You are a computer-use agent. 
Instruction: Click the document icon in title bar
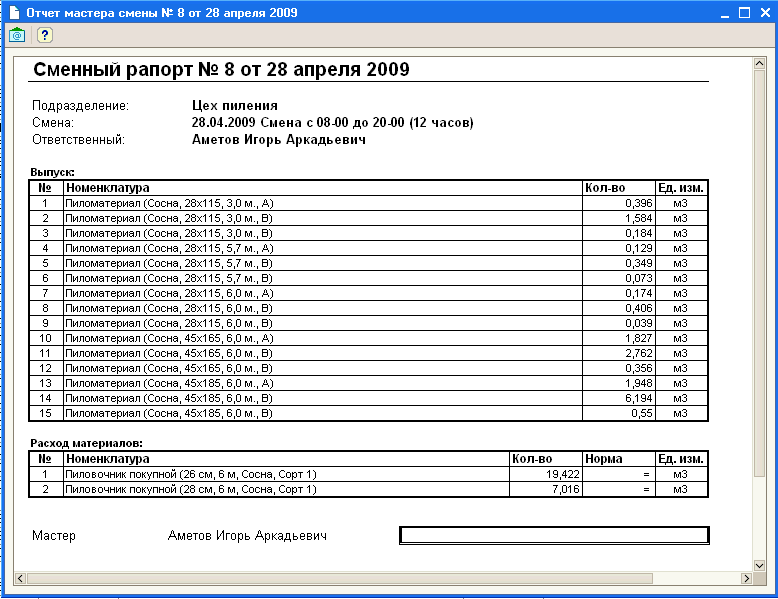tap(14, 12)
